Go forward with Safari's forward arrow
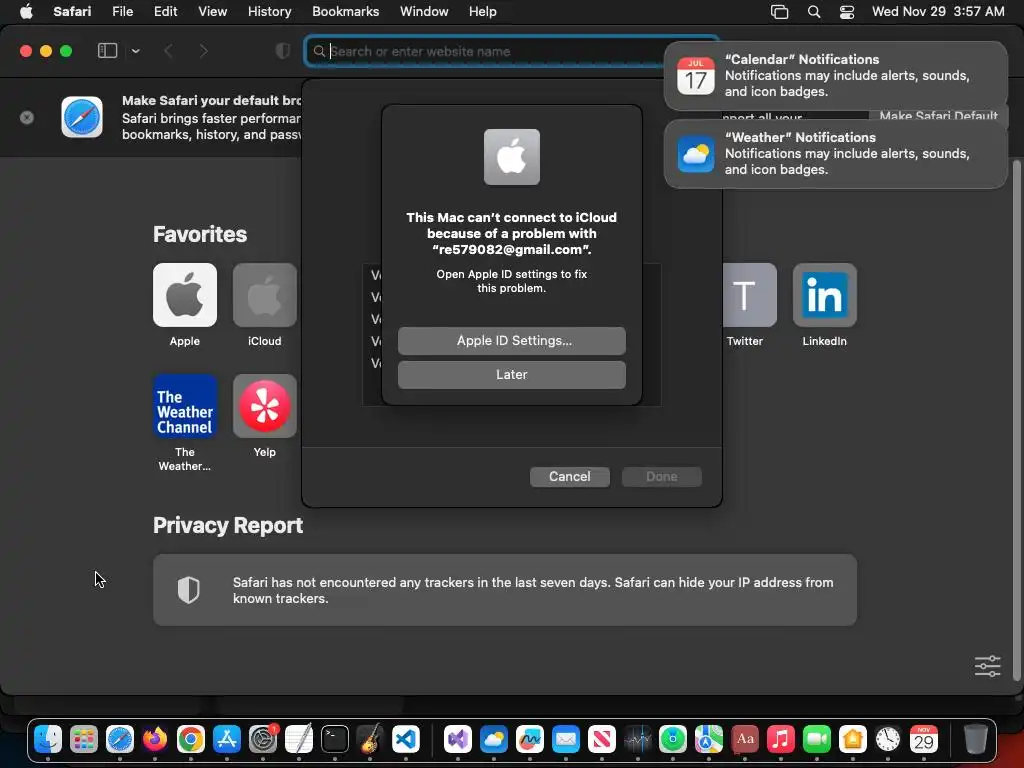The height and width of the screenshot is (768, 1024). (204, 51)
